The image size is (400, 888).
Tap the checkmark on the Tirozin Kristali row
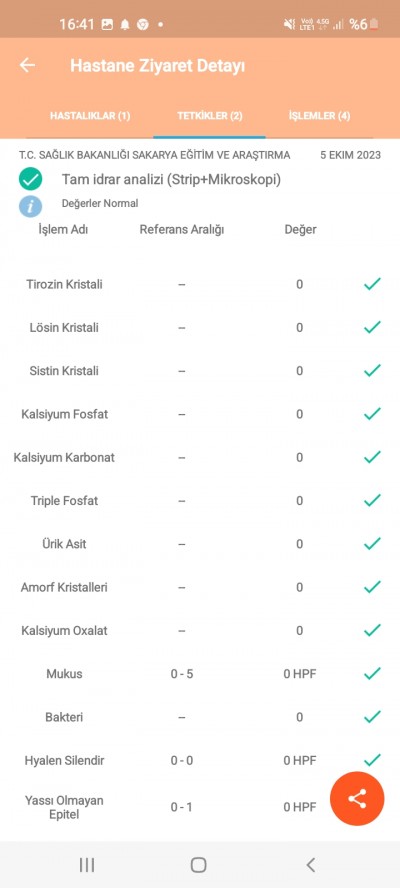point(372,284)
